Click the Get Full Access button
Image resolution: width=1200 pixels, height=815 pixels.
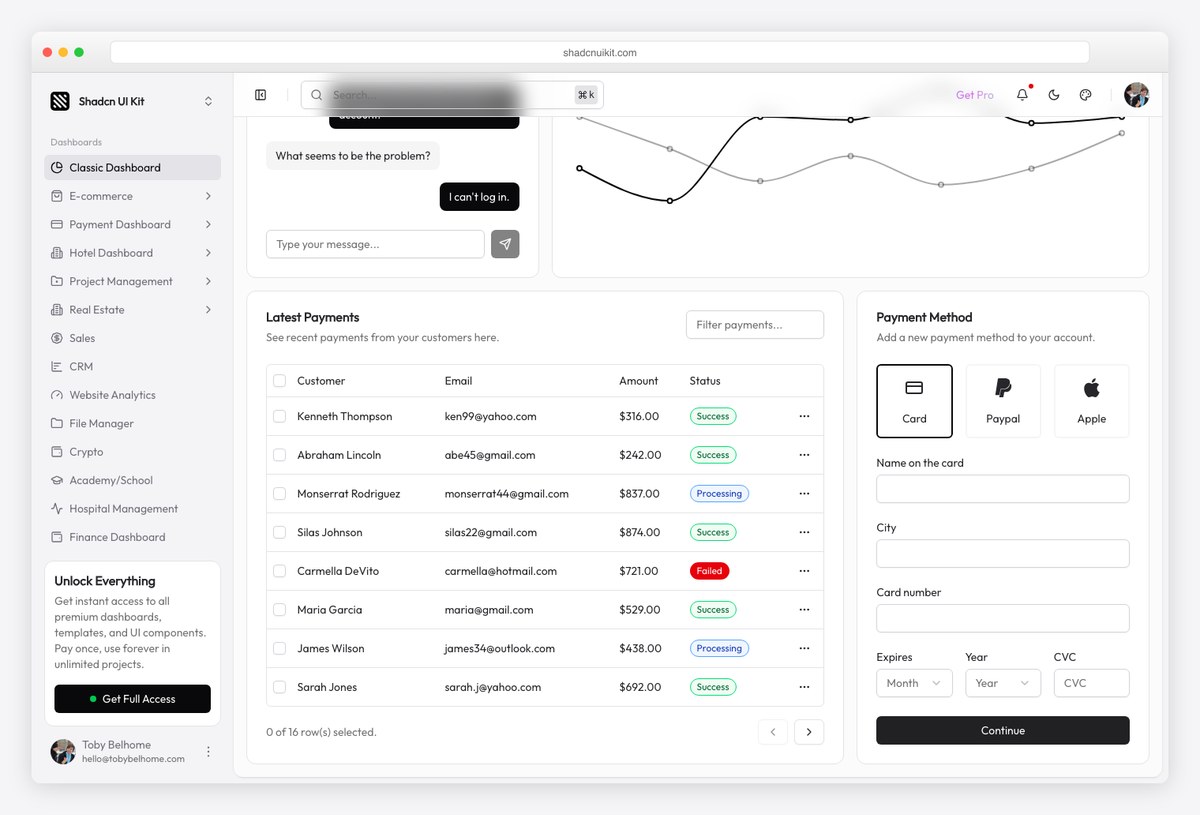tap(132, 699)
